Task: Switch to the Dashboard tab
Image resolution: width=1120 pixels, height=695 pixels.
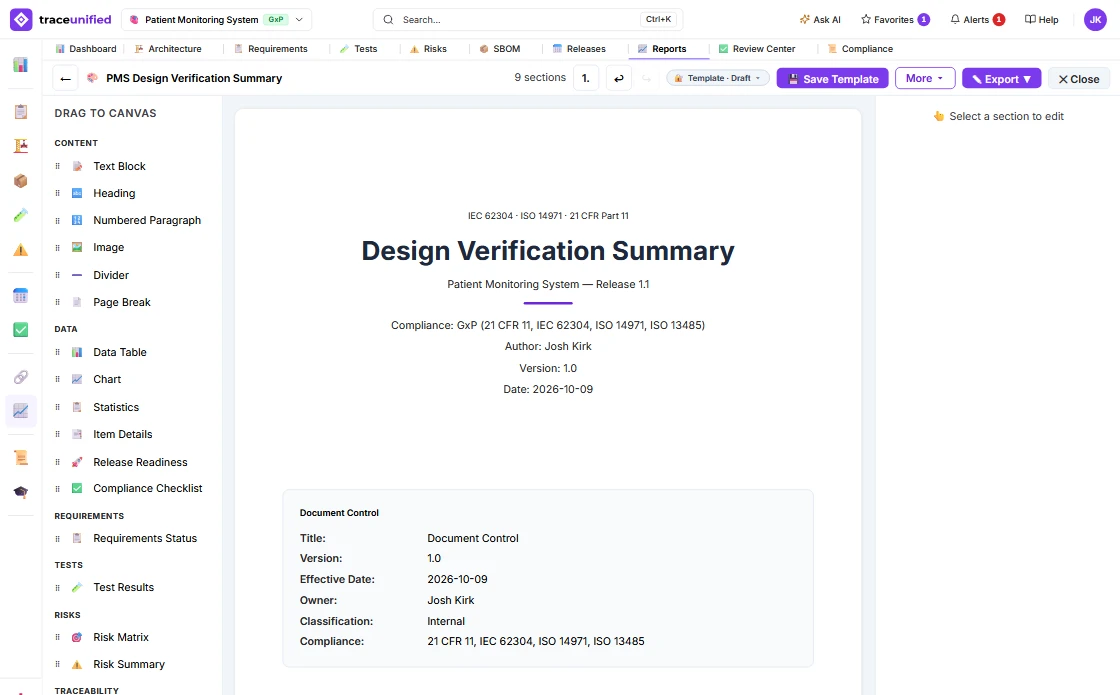Action: pos(86,49)
